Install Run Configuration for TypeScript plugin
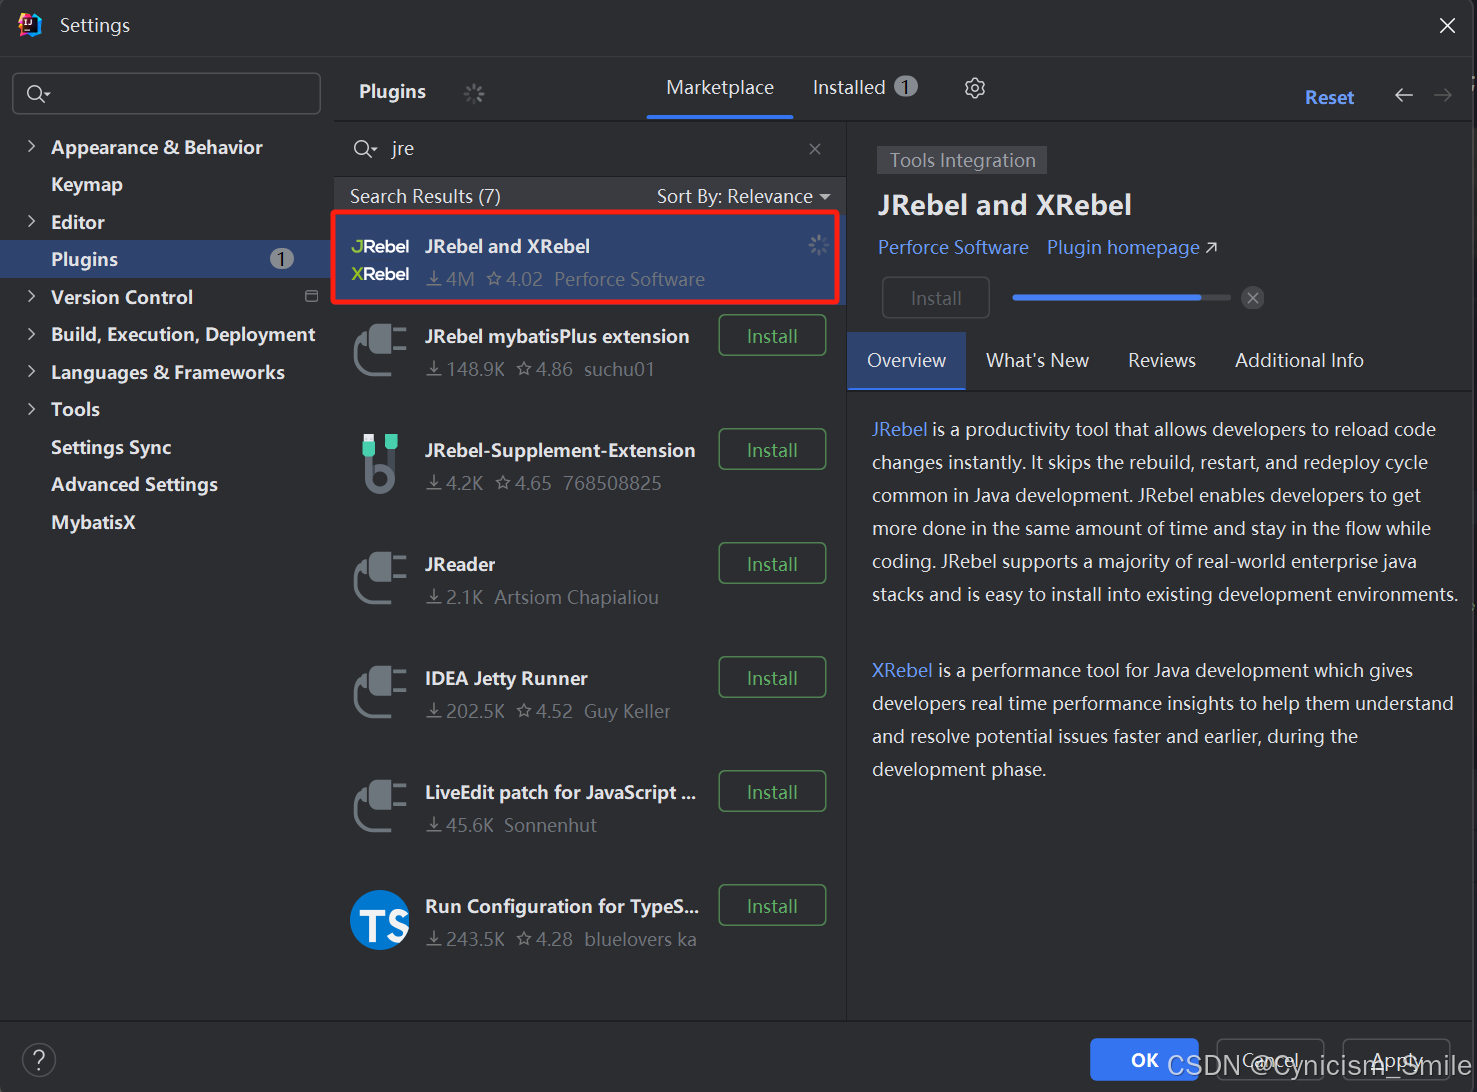The height and width of the screenshot is (1092, 1477). [x=772, y=906]
